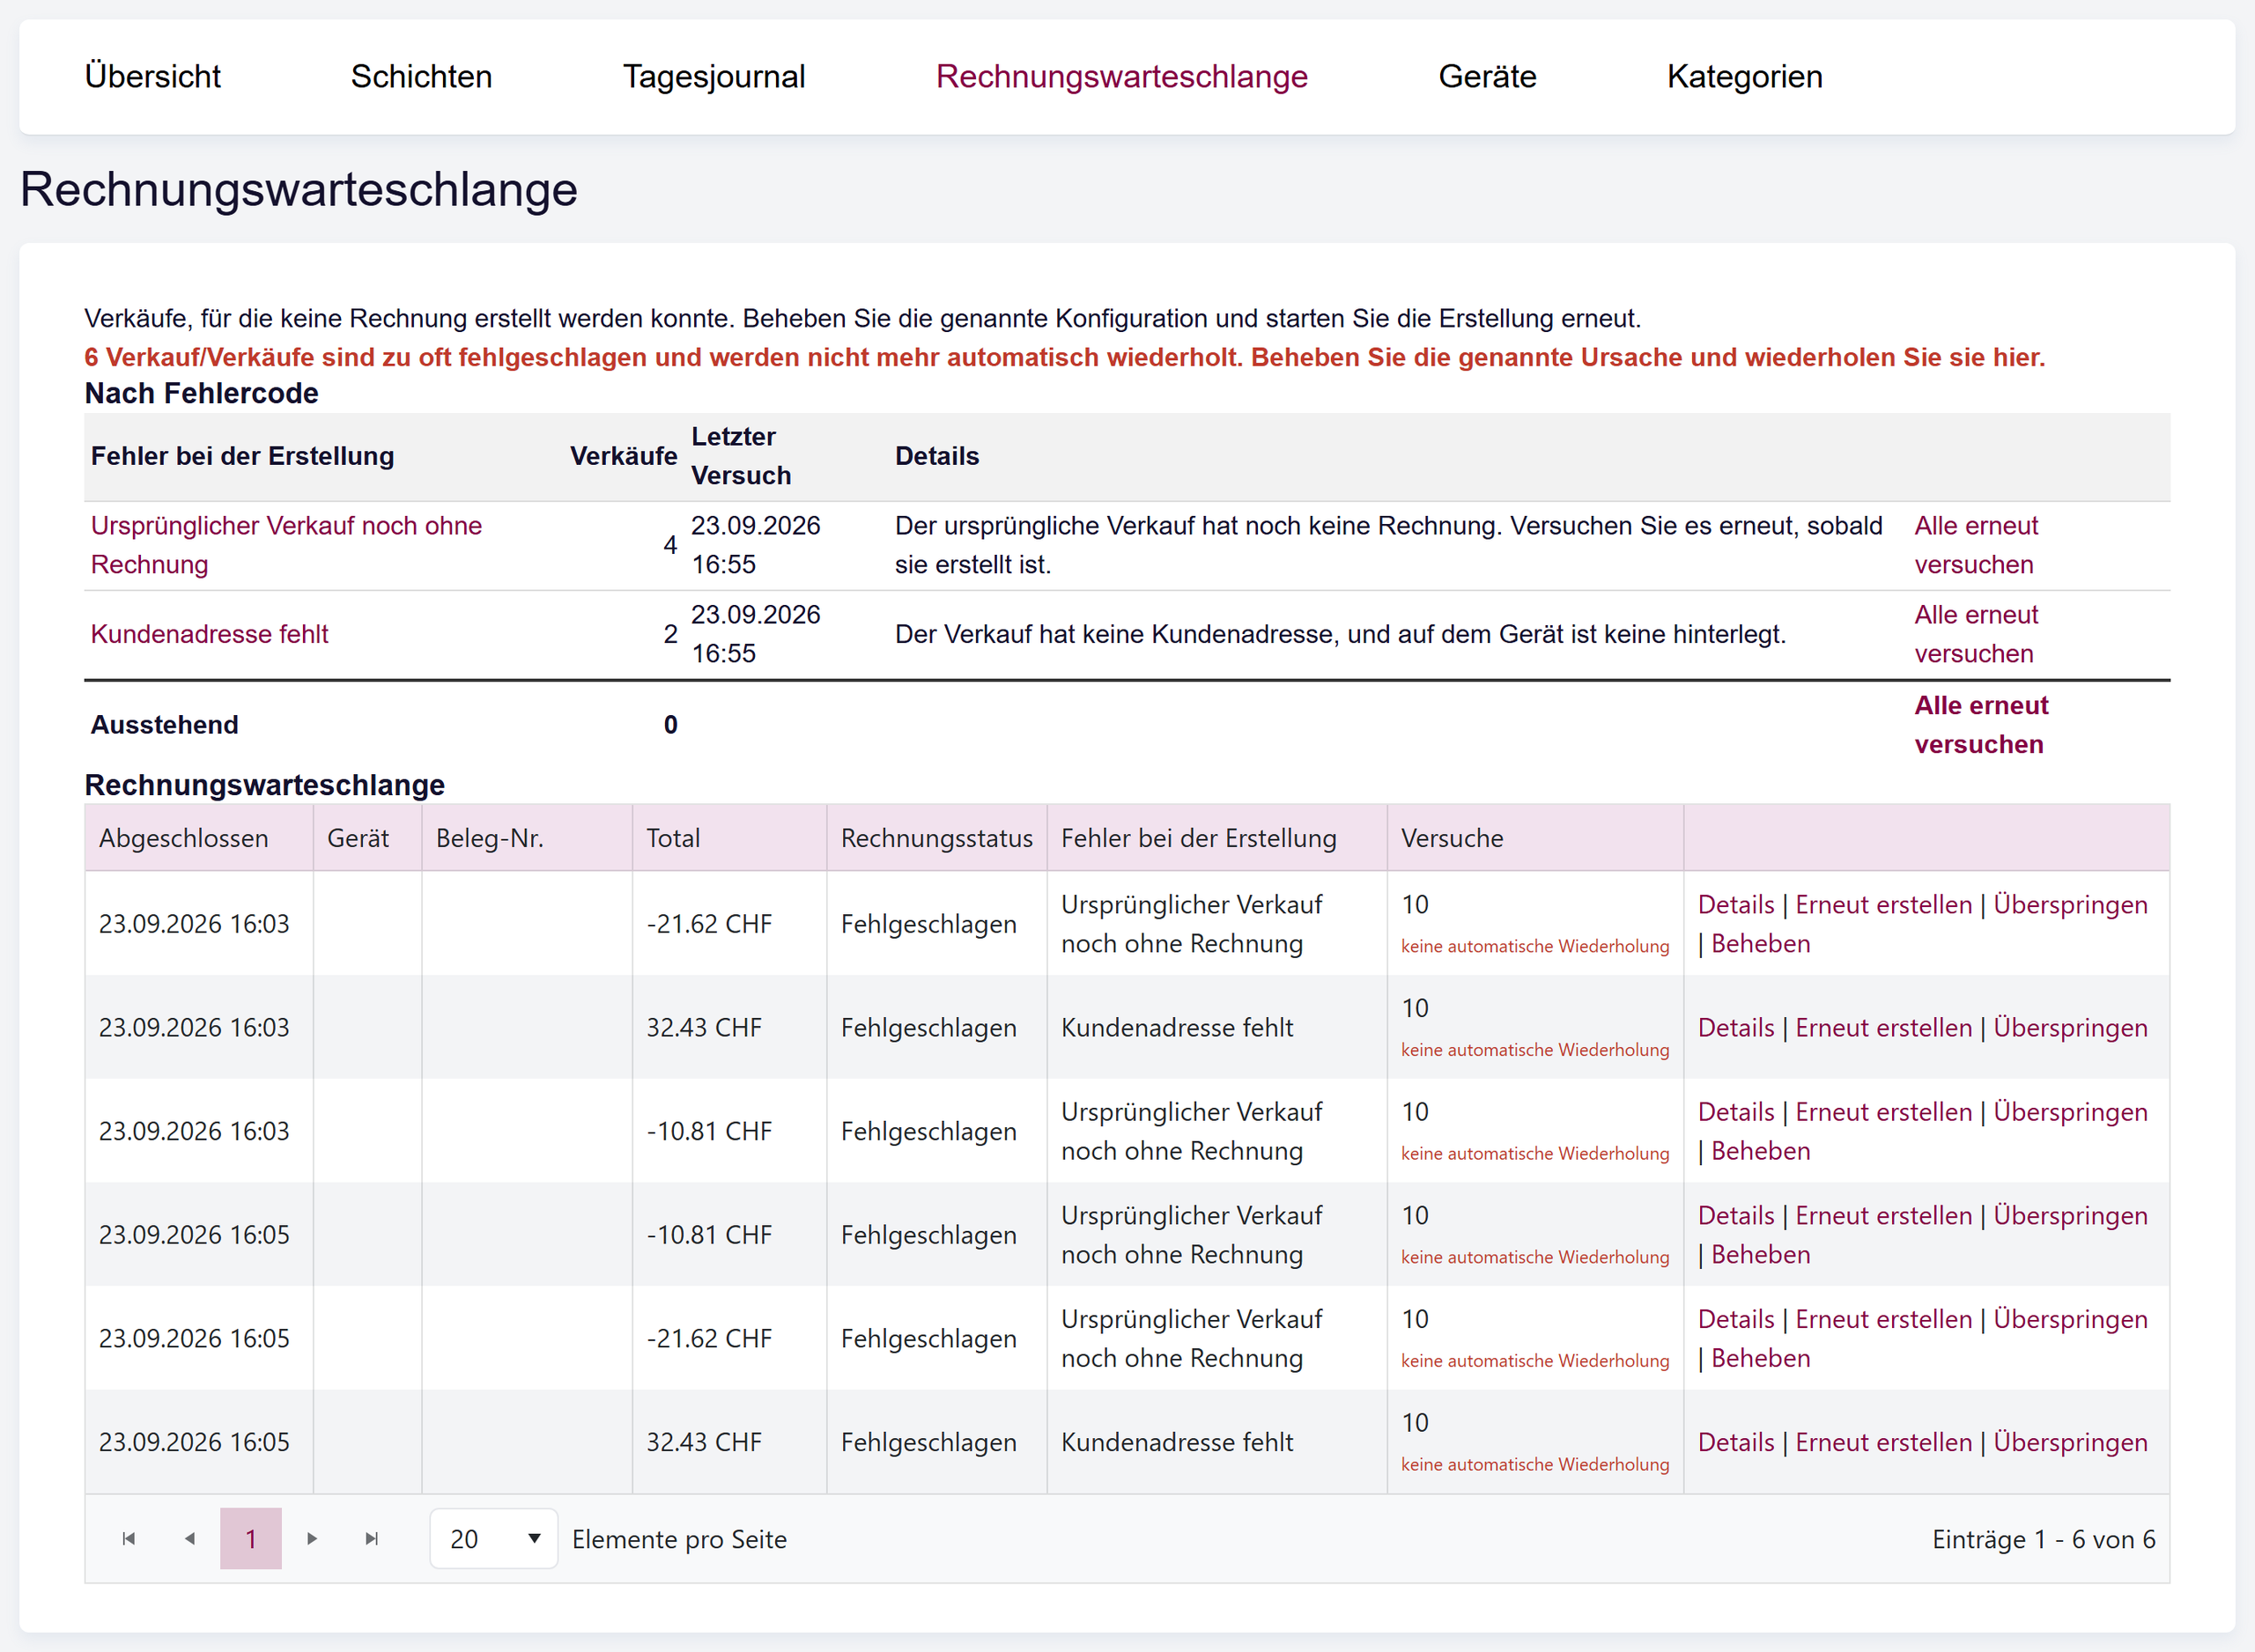The width and height of the screenshot is (2255, 1652).
Task: Open the items per page dropdown
Action: coord(494,1539)
